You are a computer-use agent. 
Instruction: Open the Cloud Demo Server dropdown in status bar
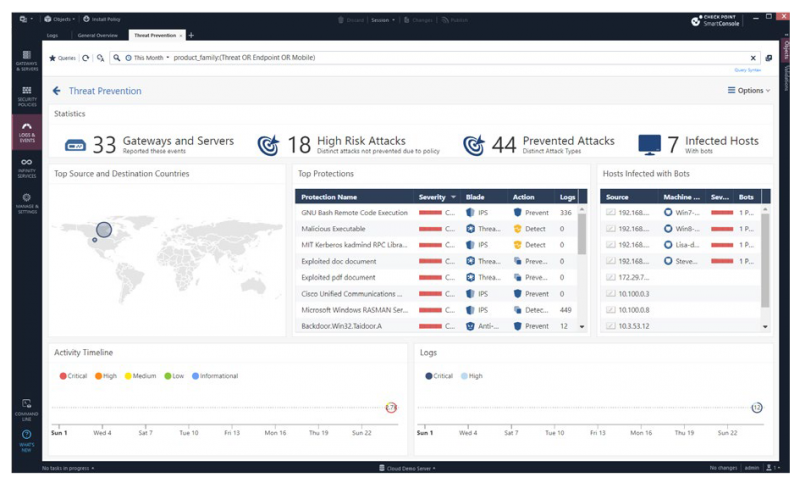pos(407,468)
